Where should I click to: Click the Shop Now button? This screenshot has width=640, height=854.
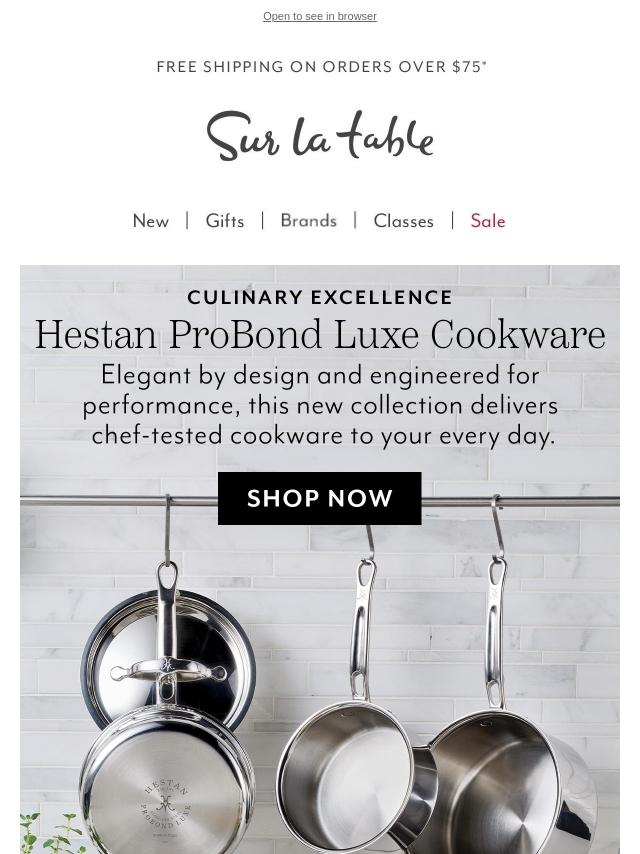[320, 498]
